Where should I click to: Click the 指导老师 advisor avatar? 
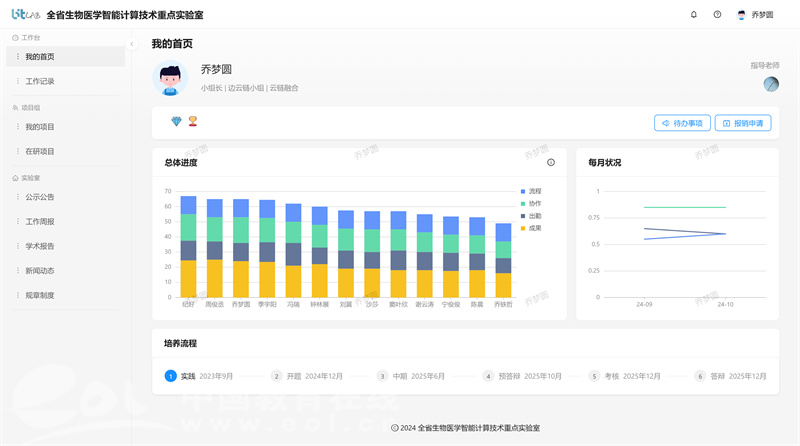(x=771, y=84)
